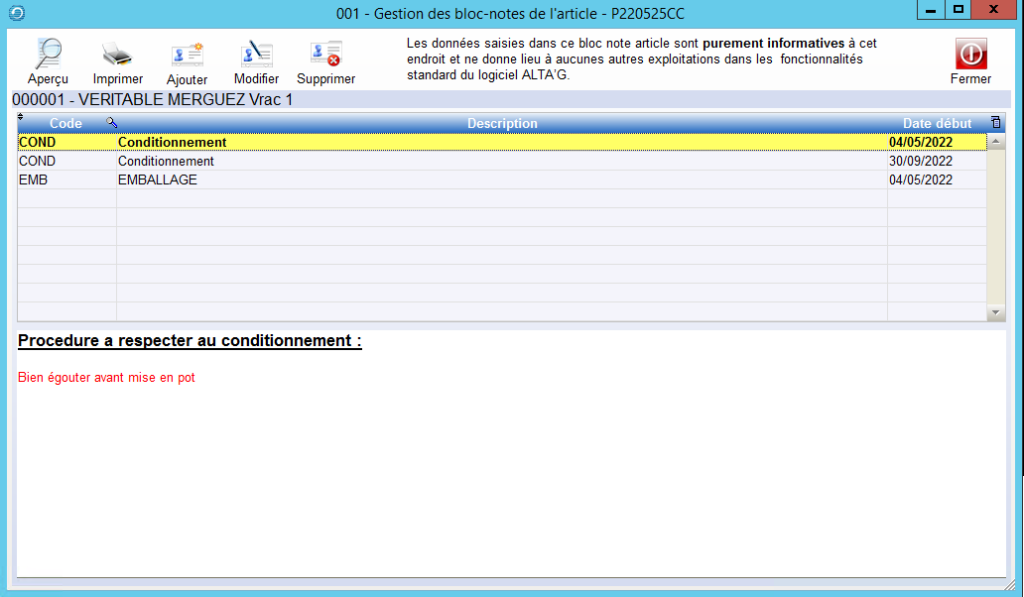Click the 'Procedure a respecter au conditionnement' heading
Image resolution: width=1024 pixels, height=597 pixels.
[x=189, y=341]
